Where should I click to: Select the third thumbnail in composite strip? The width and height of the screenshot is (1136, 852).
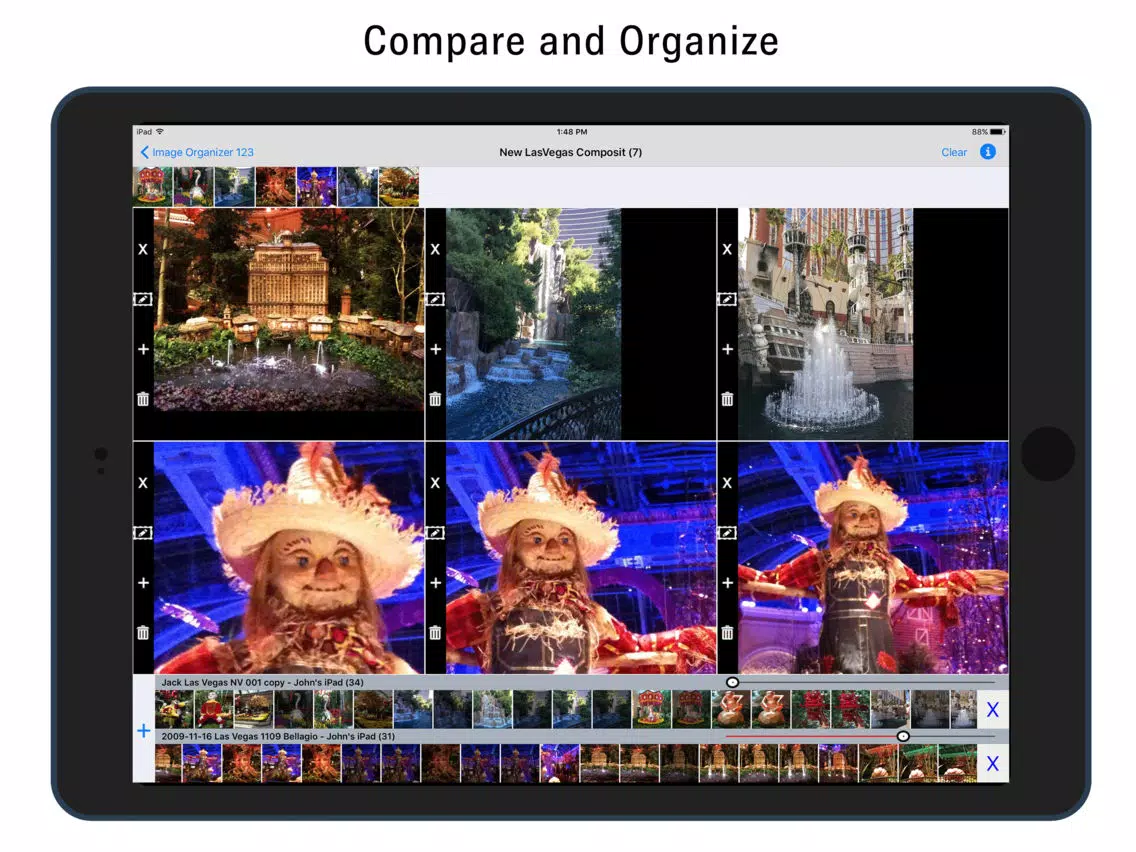click(x=235, y=187)
